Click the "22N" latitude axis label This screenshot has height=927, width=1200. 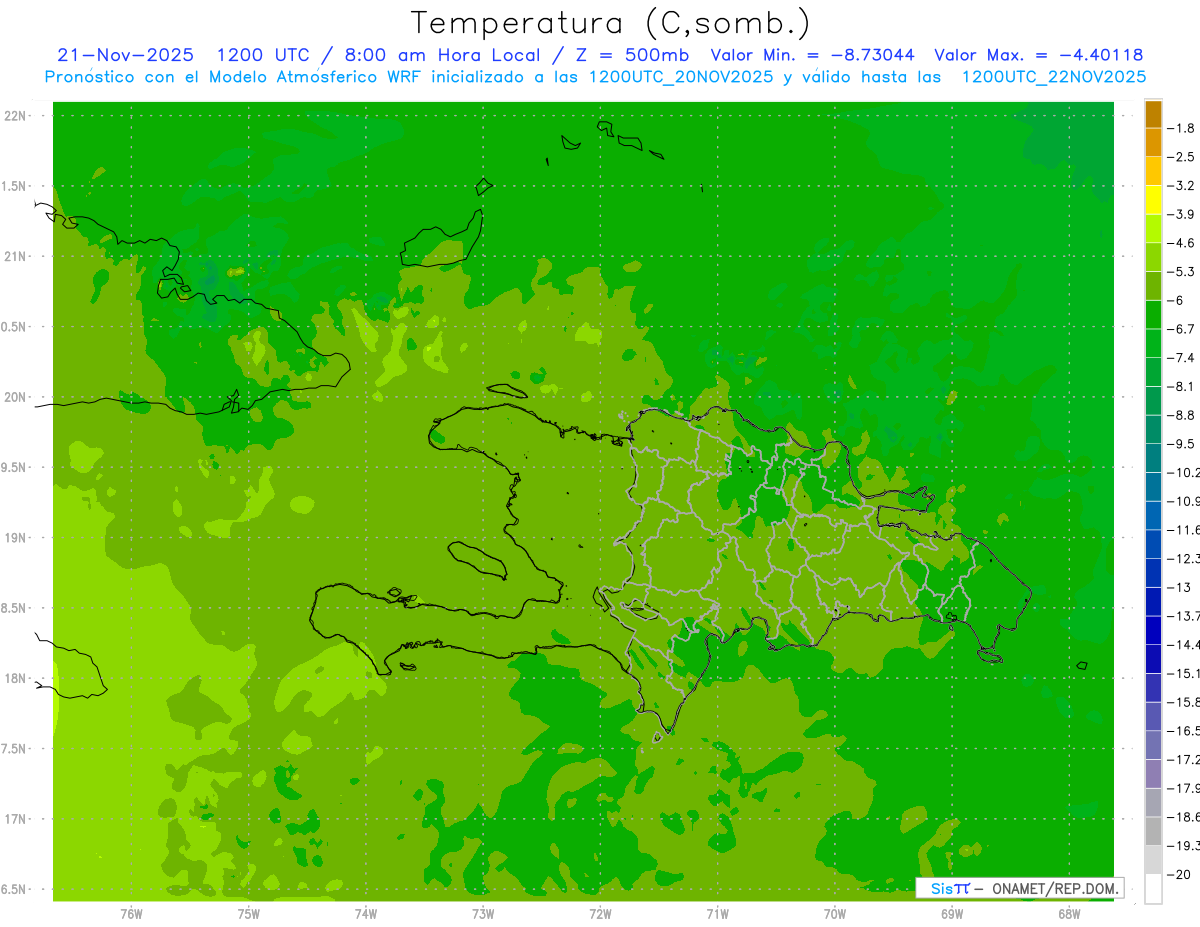click(15, 116)
